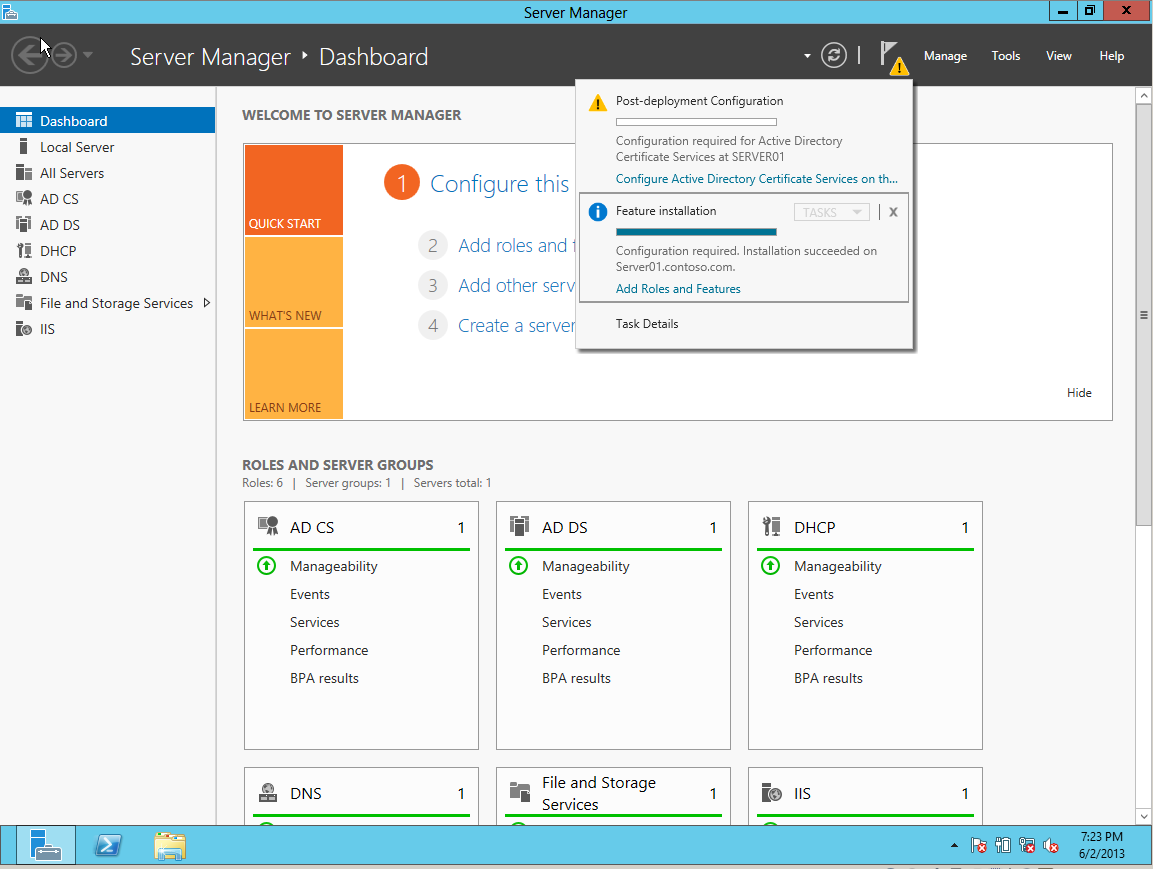Click the Forward navigation arrow

[64, 55]
